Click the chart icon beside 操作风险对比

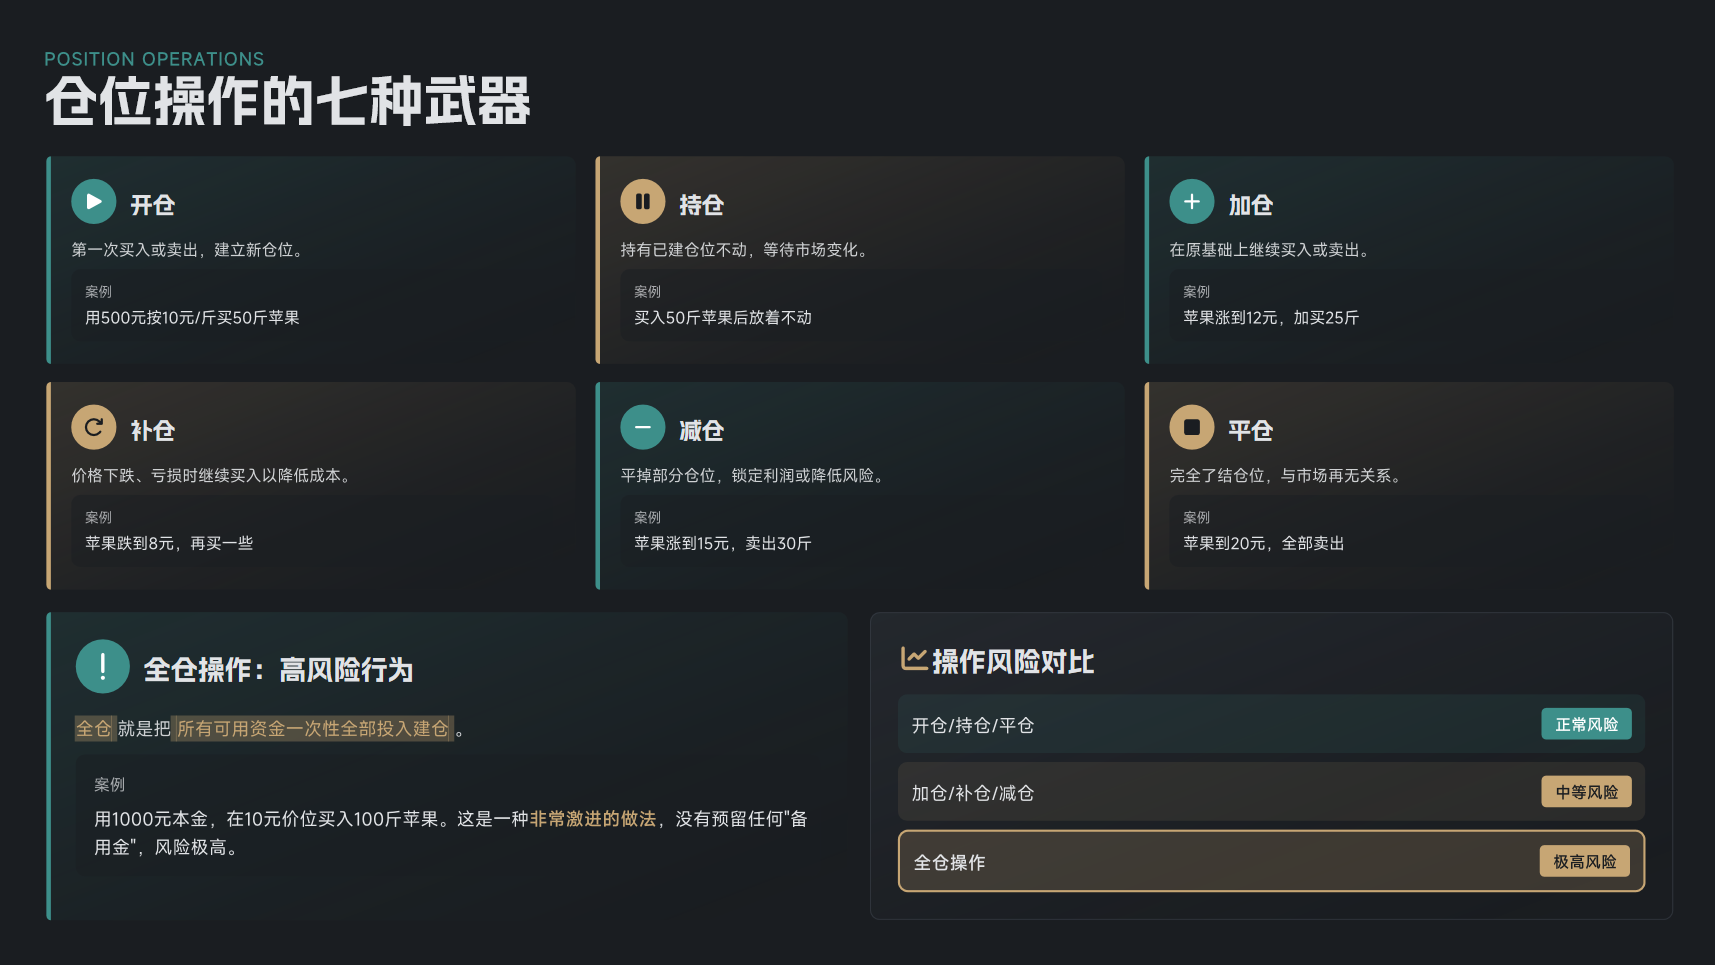[x=913, y=659]
